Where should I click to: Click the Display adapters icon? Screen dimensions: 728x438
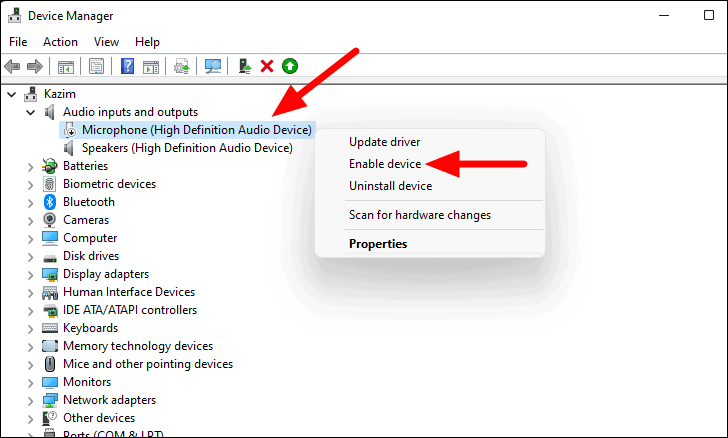(50, 274)
